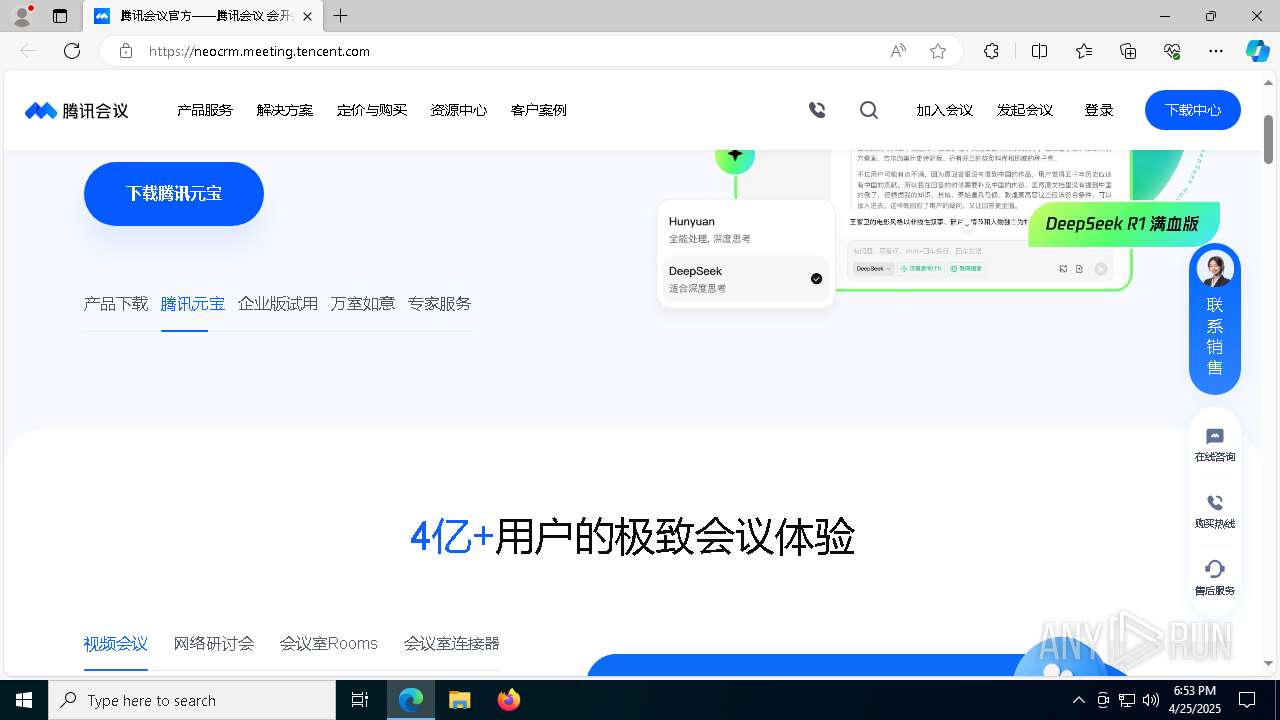Open tab actions menu icon

click(x=60, y=16)
